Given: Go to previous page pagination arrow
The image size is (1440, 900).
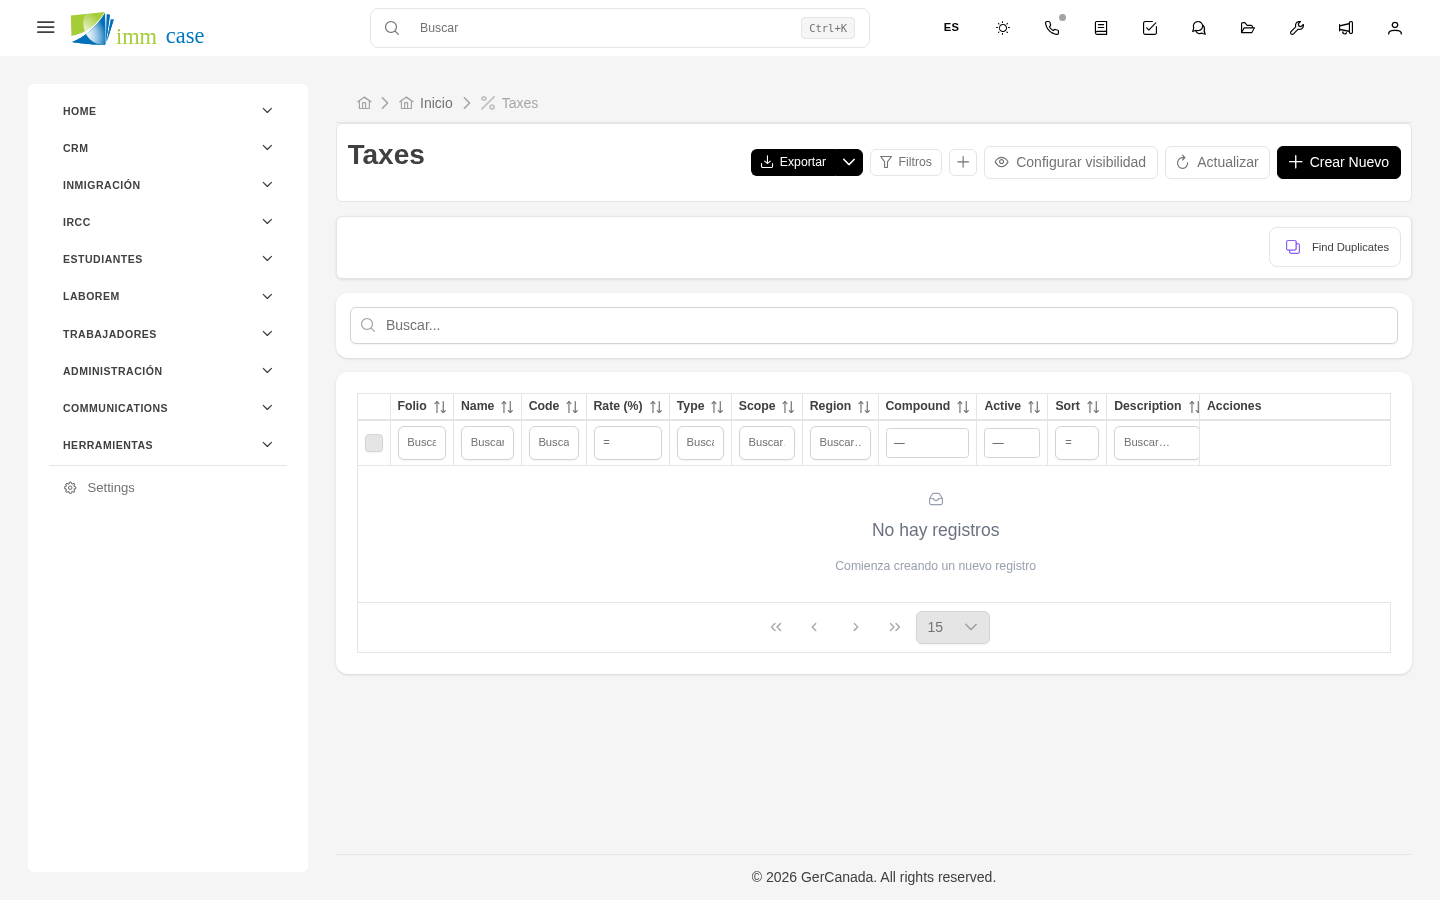Looking at the screenshot, I should pyautogui.click(x=815, y=627).
